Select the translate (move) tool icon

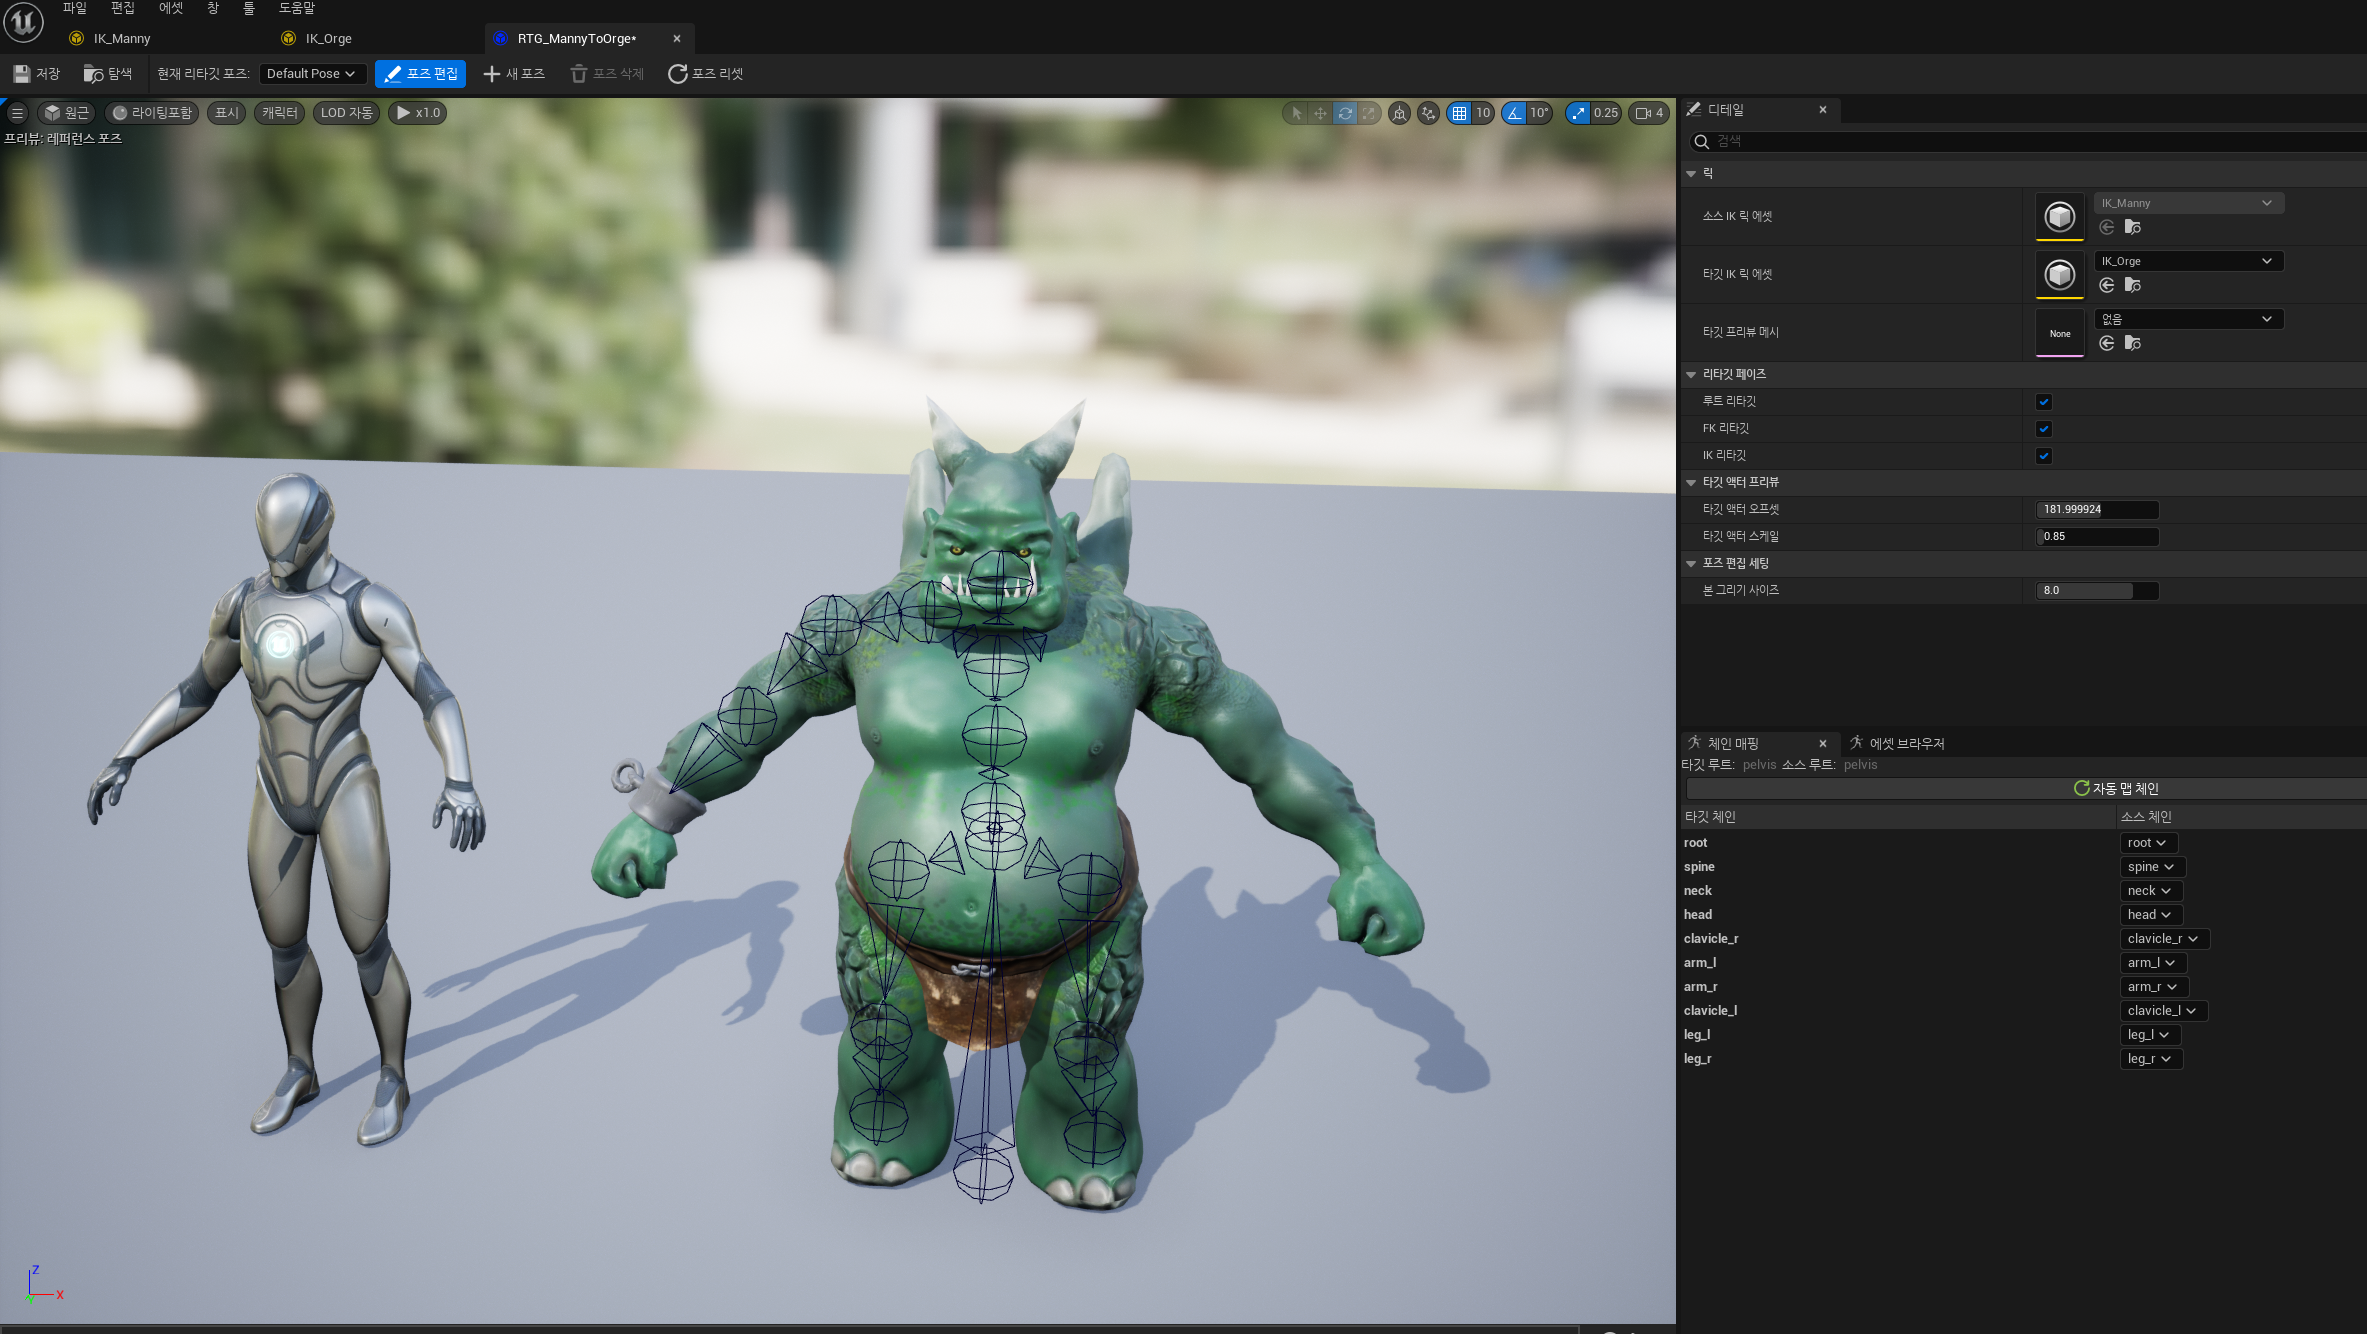tap(1320, 113)
